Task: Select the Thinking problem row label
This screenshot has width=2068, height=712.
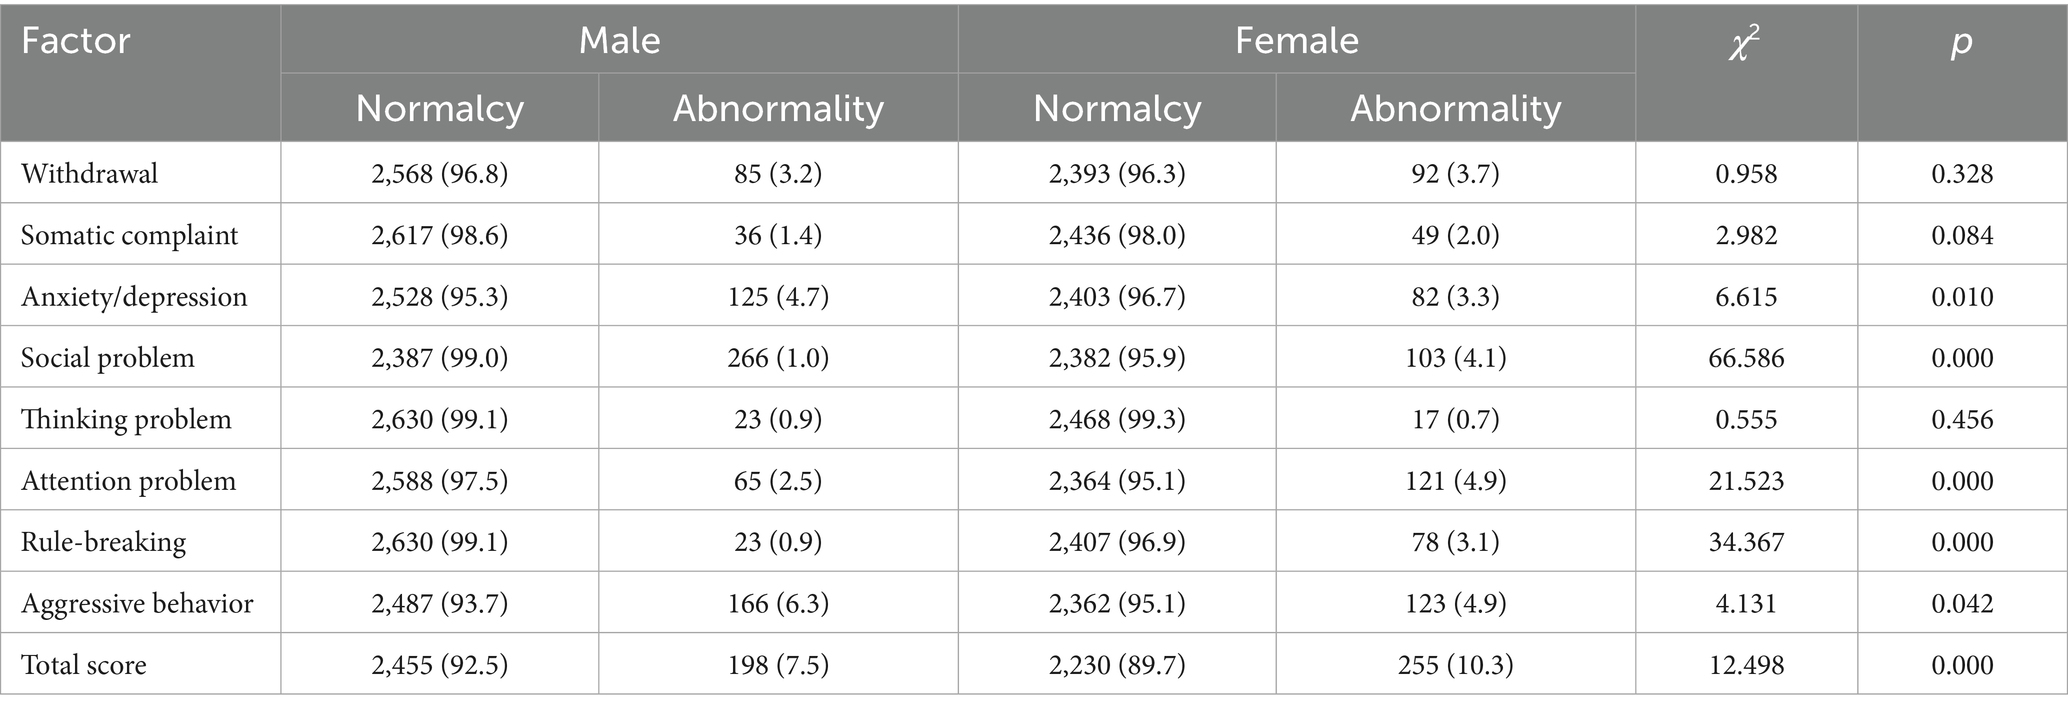Action: (126, 419)
